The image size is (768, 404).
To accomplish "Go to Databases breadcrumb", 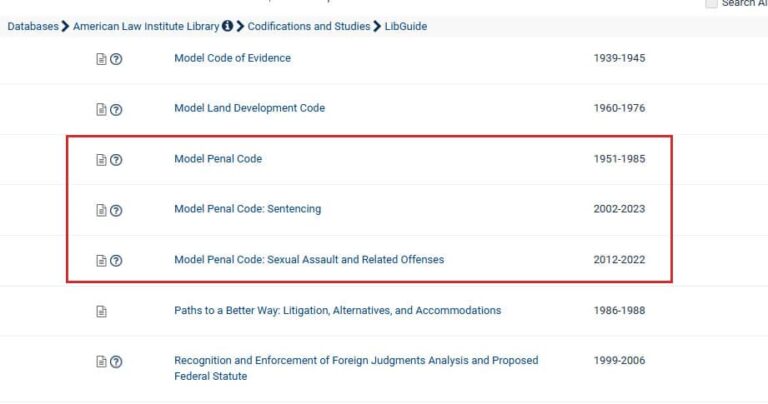I will (32, 26).
